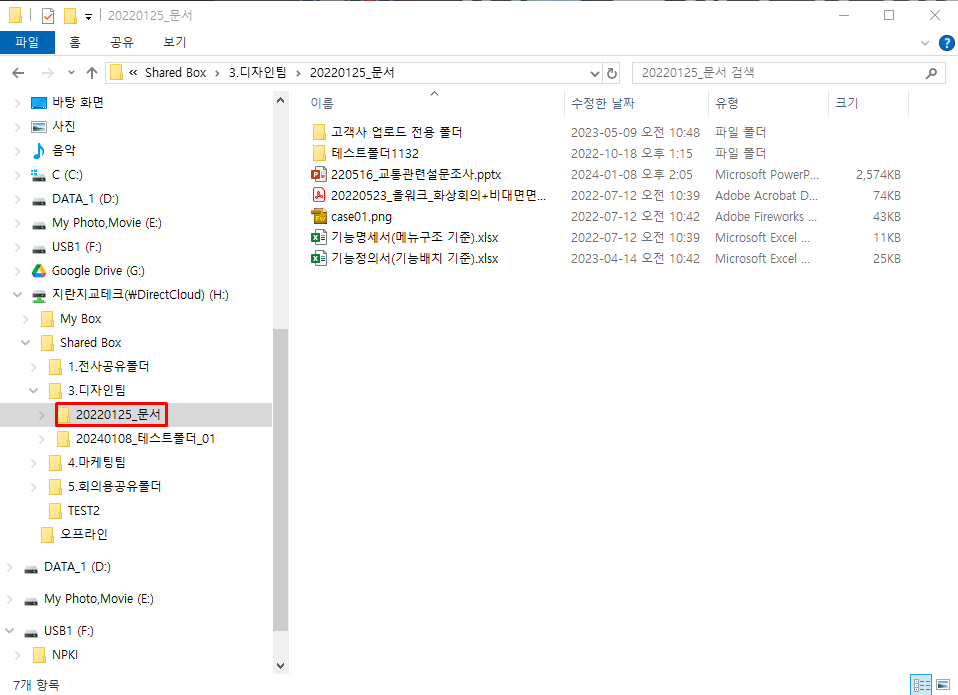Refresh the current folder view
This screenshot has width=958, height=695.
pyautogui.click(x=612, y=73)
